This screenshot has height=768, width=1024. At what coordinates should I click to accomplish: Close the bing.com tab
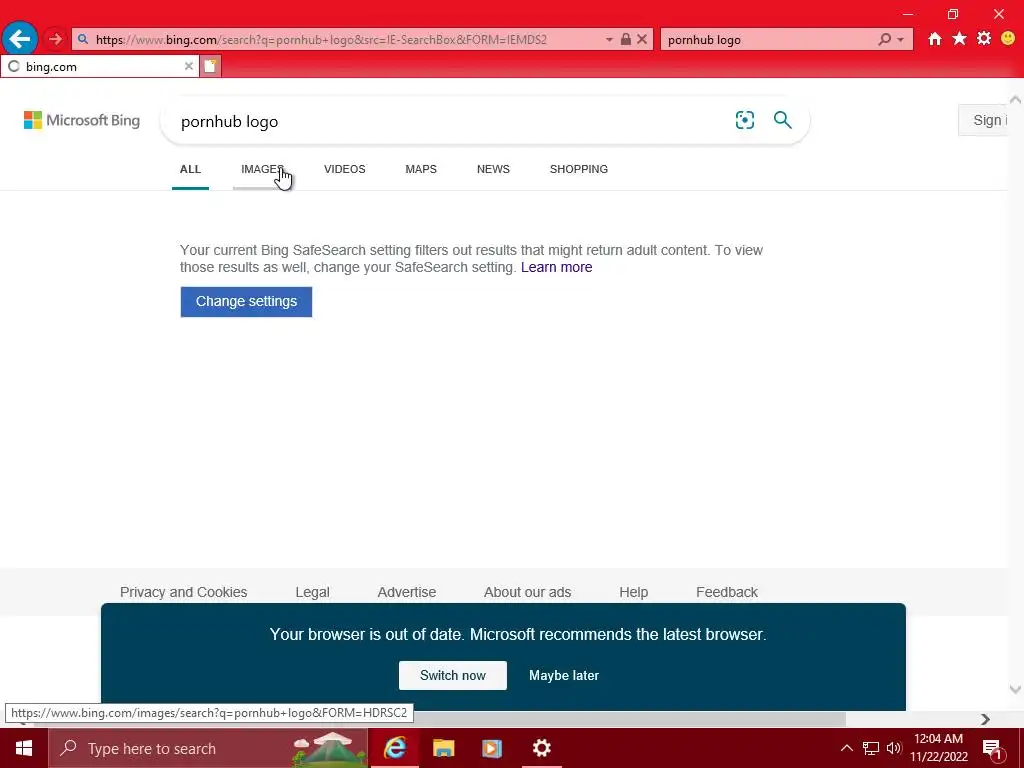point(188,66)
